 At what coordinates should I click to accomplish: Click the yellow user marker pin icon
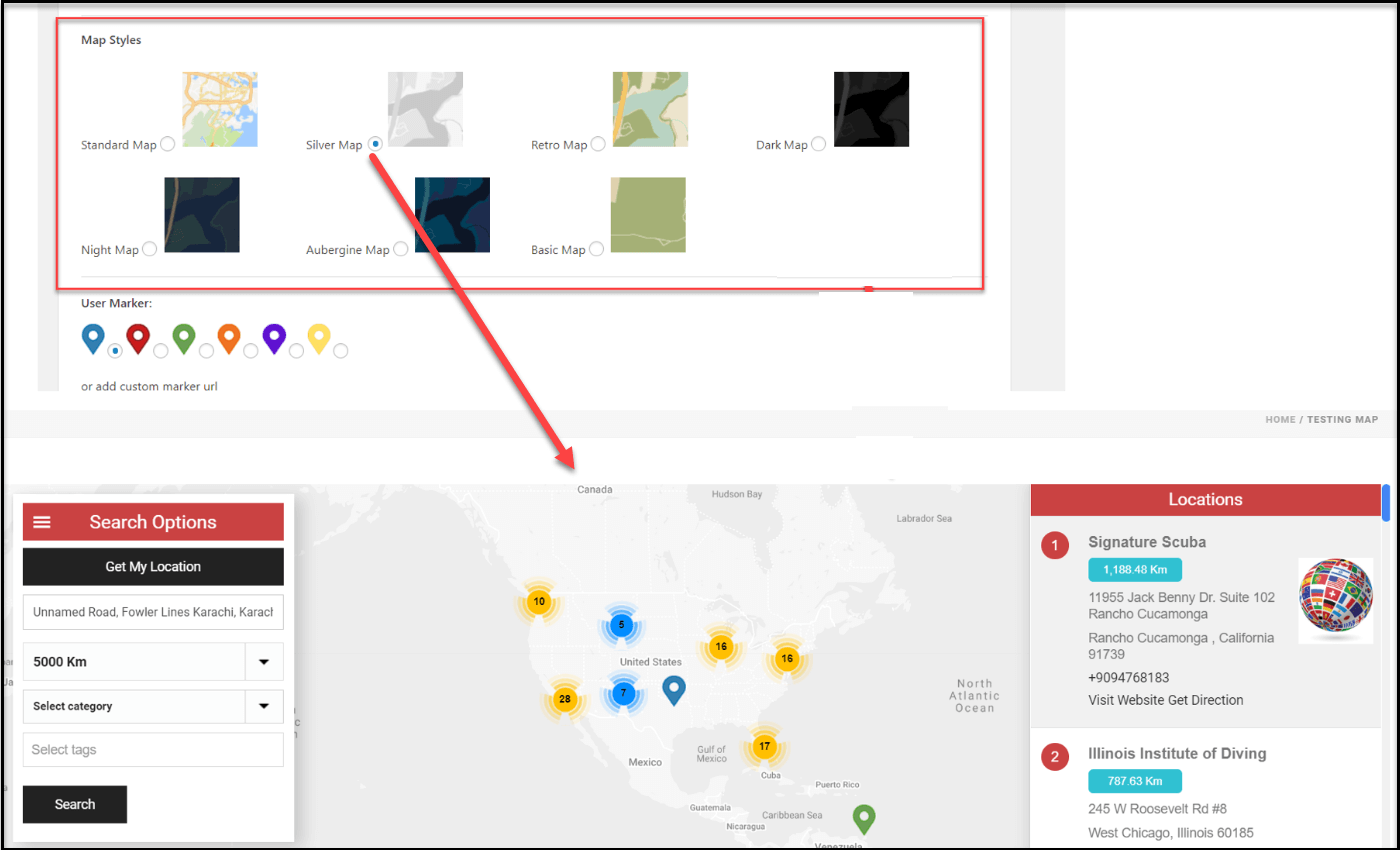319,339
